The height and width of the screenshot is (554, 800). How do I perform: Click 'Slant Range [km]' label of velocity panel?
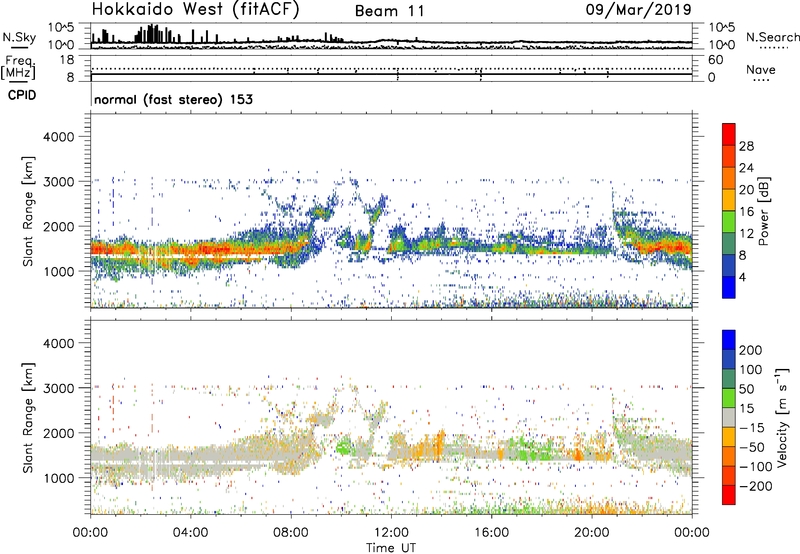click(x=28, y=418)
